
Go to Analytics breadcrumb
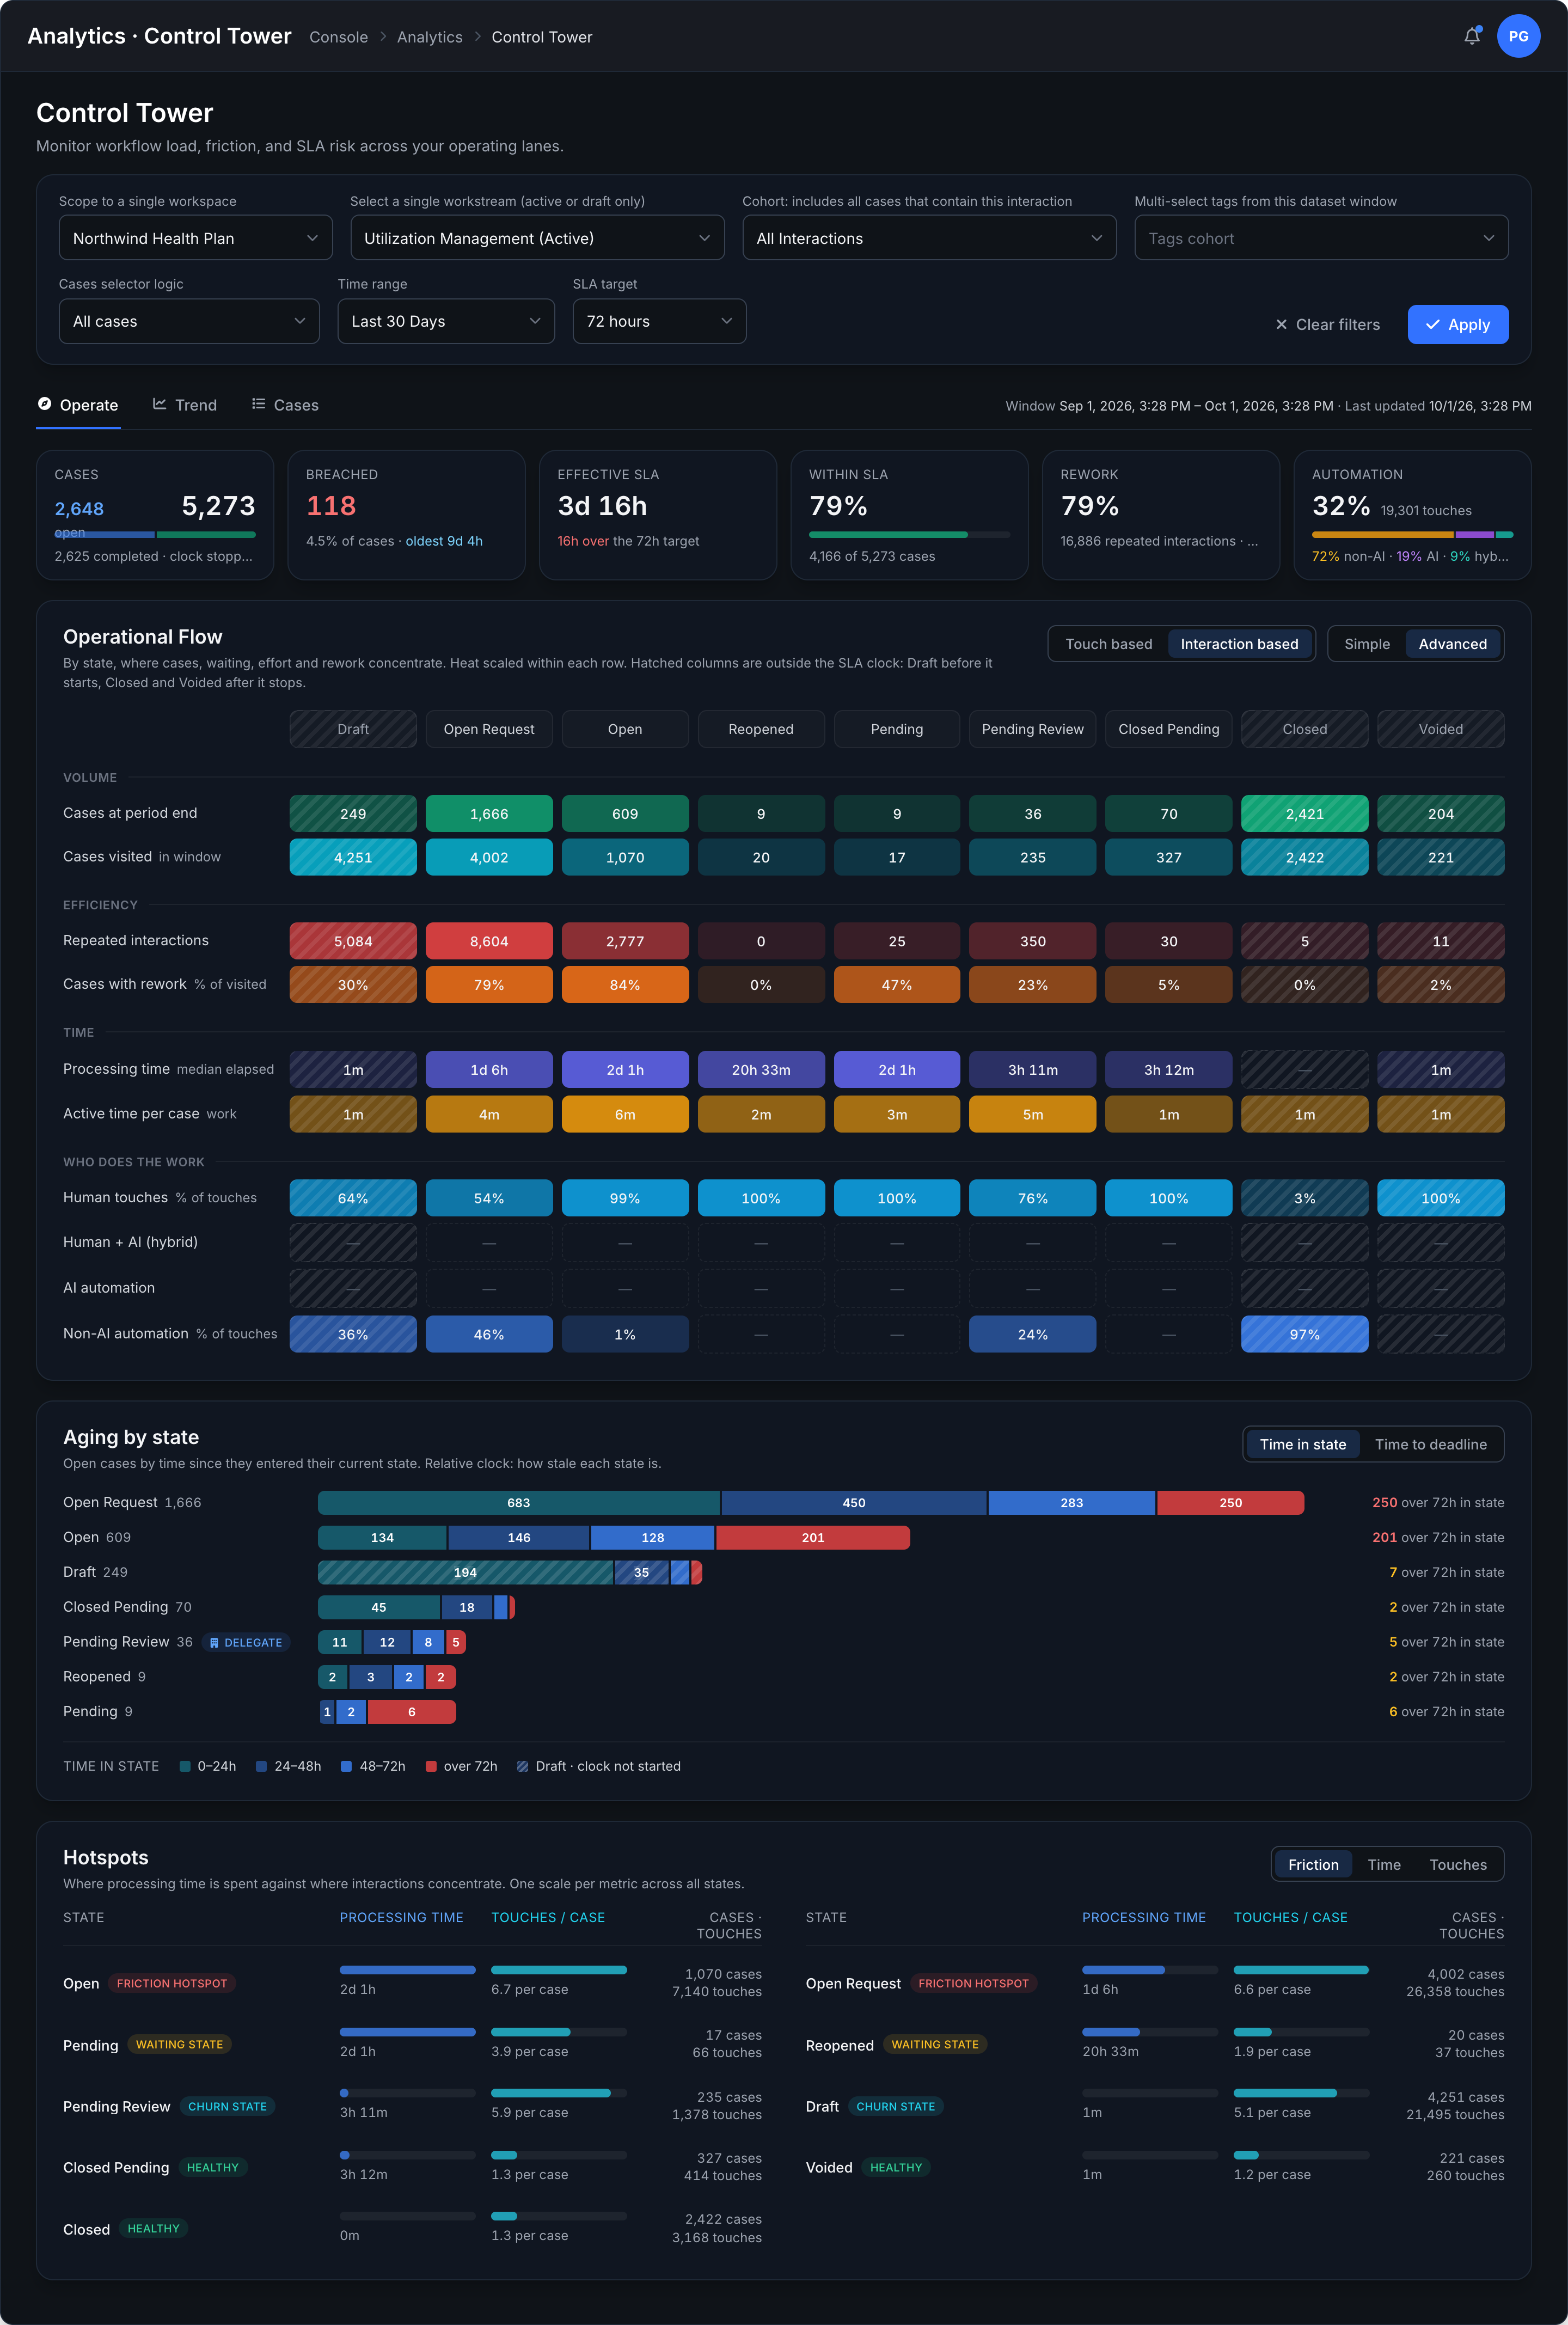click(x=429, y=37)
